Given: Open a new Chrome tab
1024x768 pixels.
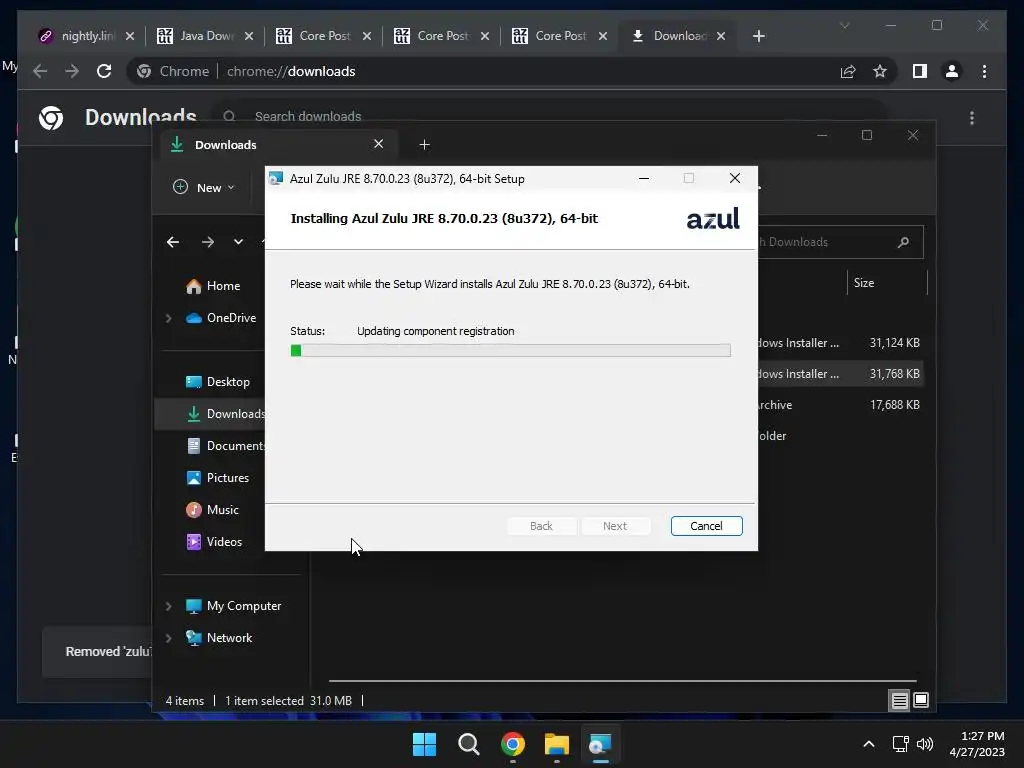Looking at the screenshot, I should [758, 36].
